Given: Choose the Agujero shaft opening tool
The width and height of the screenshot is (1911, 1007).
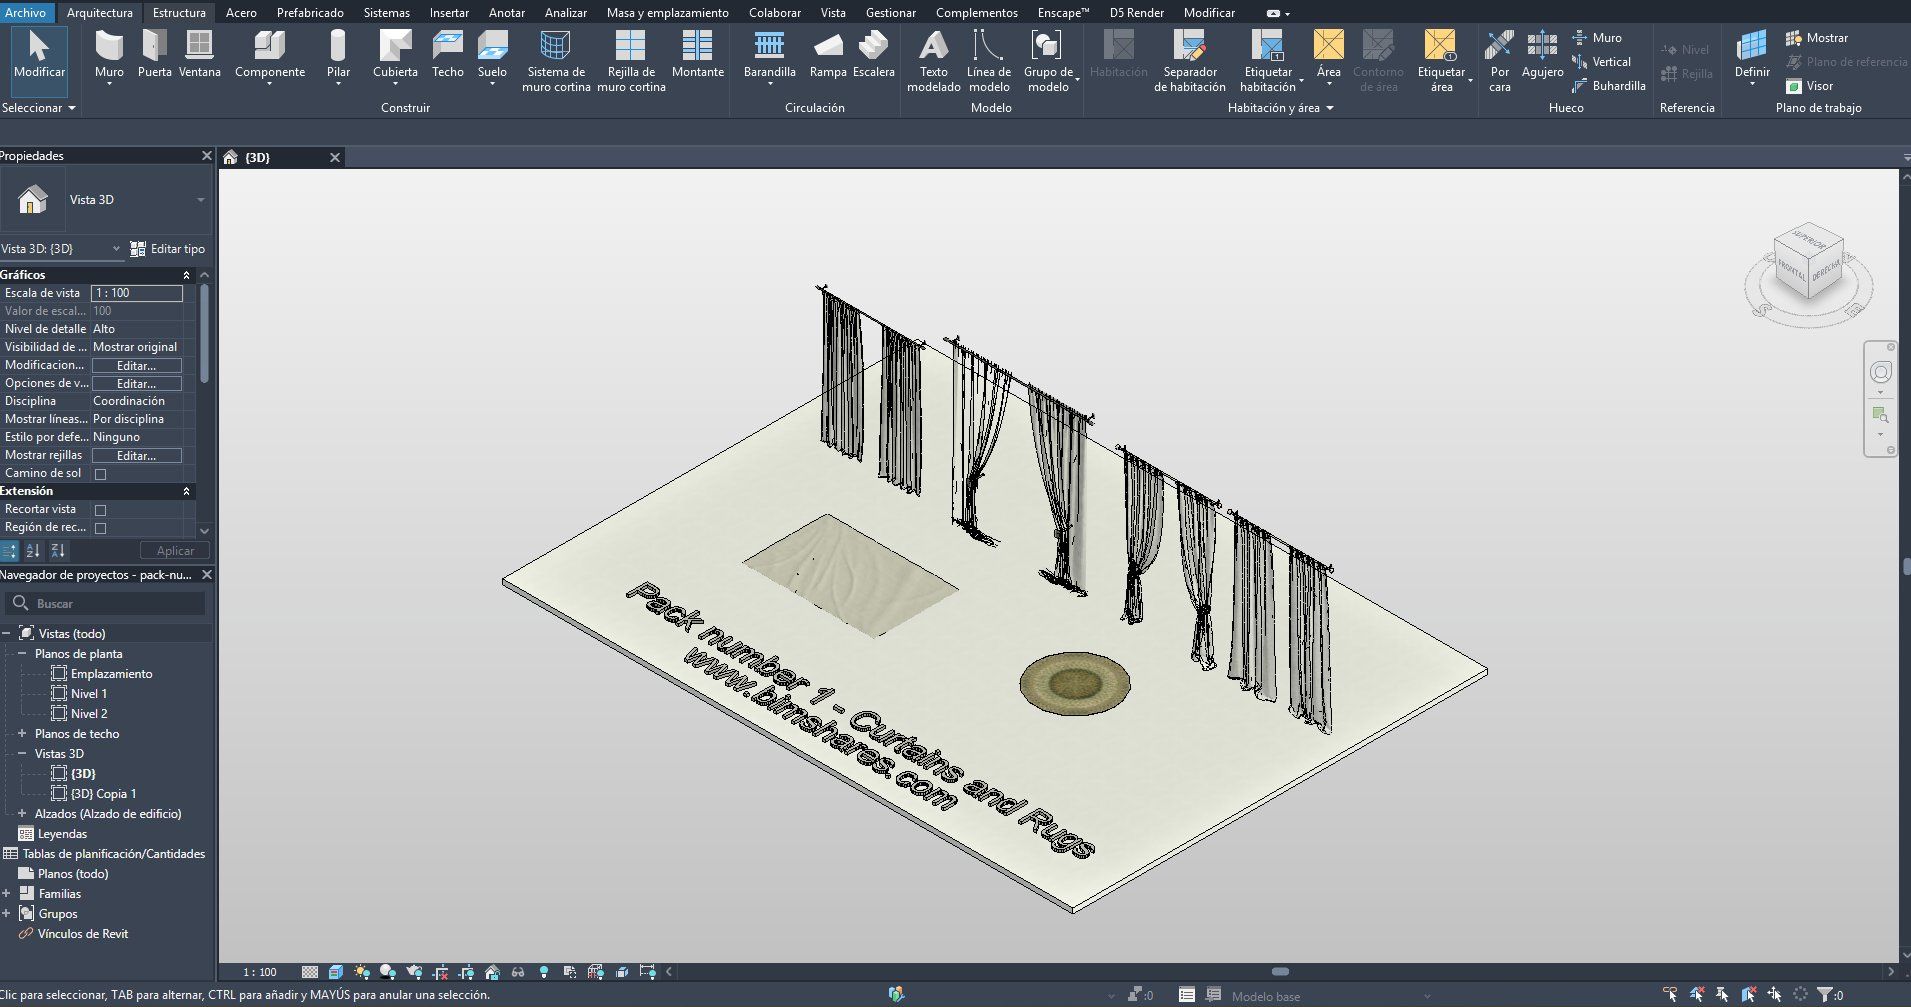Looking at the screenshot, I should (1542, 56).
